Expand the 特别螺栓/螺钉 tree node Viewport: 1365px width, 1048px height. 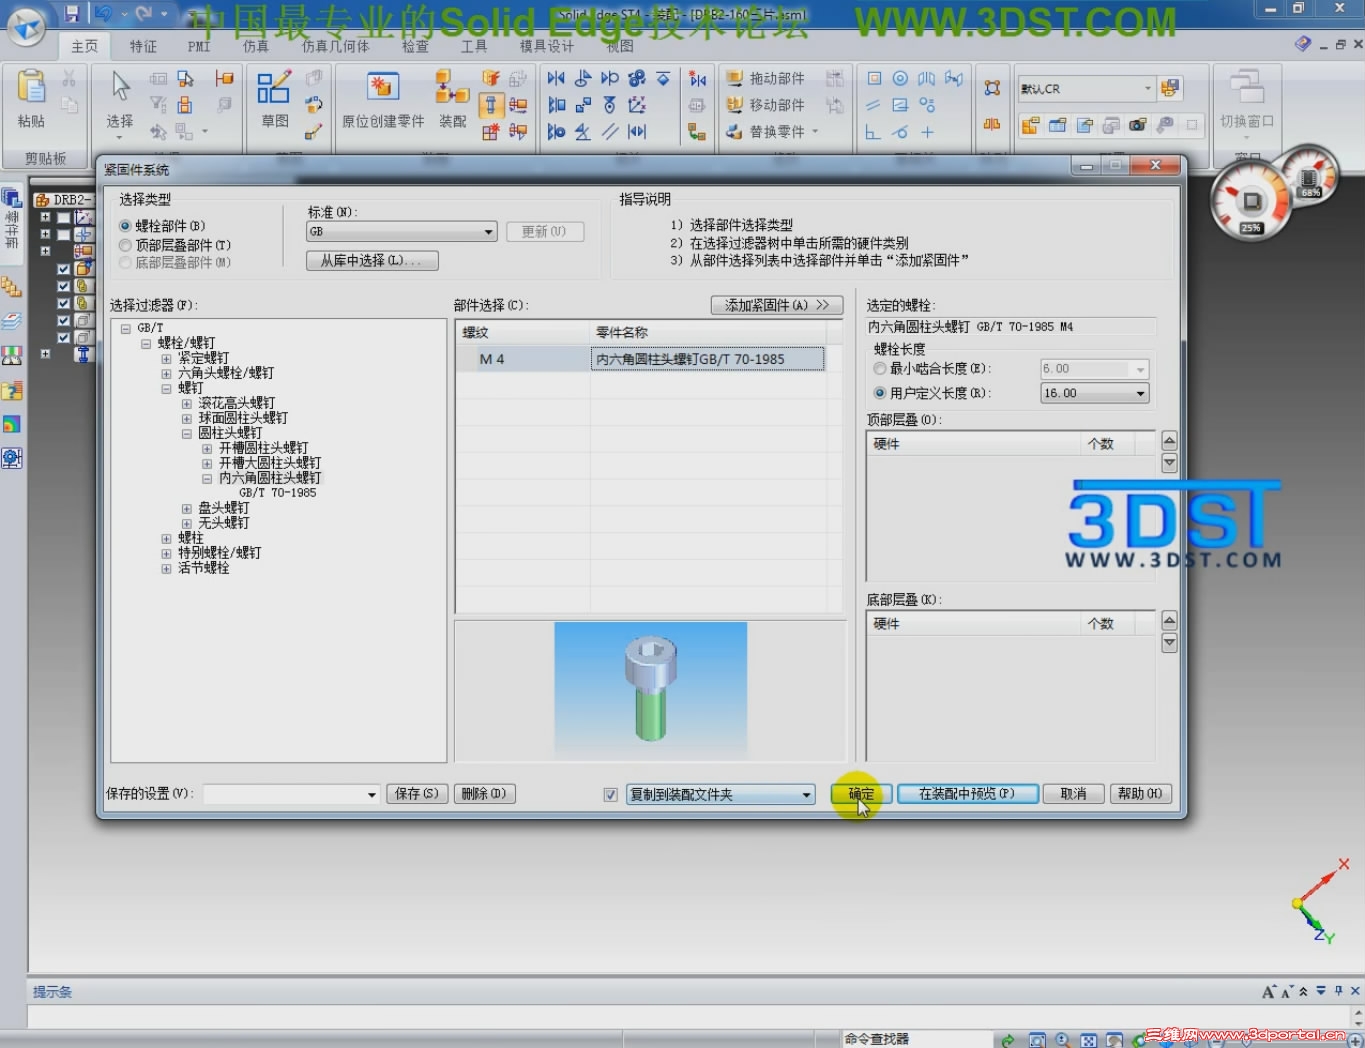coord(166,553)
